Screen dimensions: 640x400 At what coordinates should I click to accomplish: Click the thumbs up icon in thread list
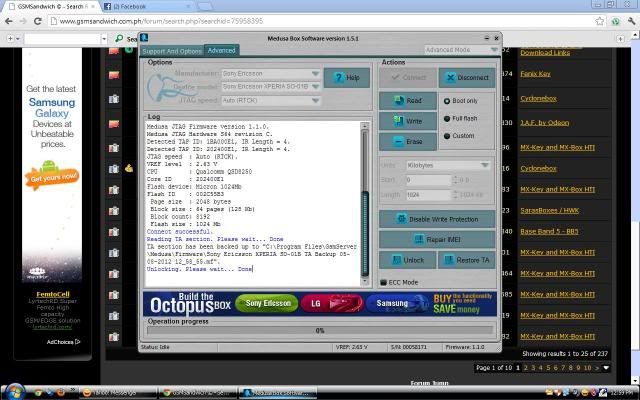tap(129, 168)
